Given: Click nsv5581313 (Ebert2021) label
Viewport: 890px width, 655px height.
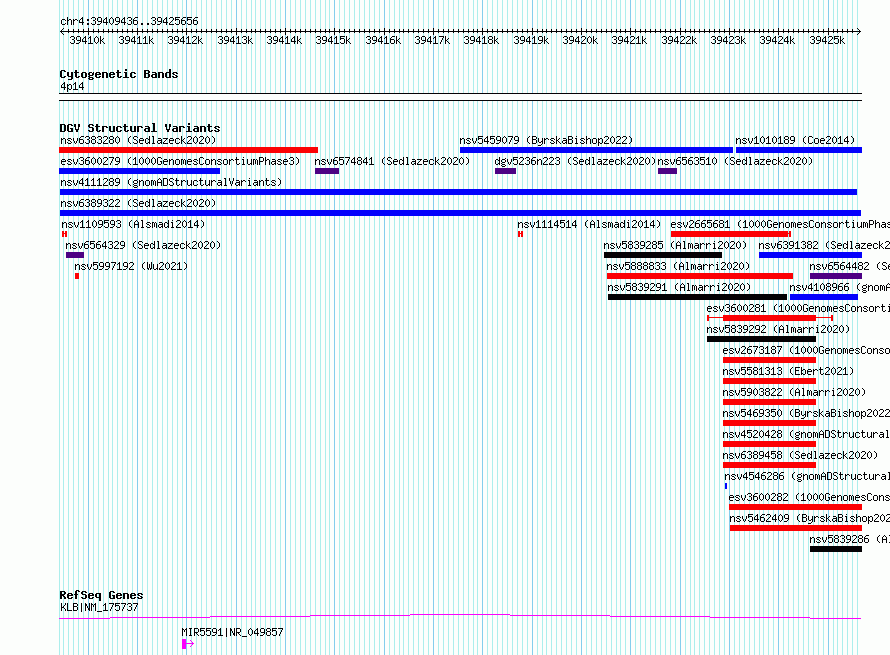Looking at the screenshot, I should tap(788, 371).
